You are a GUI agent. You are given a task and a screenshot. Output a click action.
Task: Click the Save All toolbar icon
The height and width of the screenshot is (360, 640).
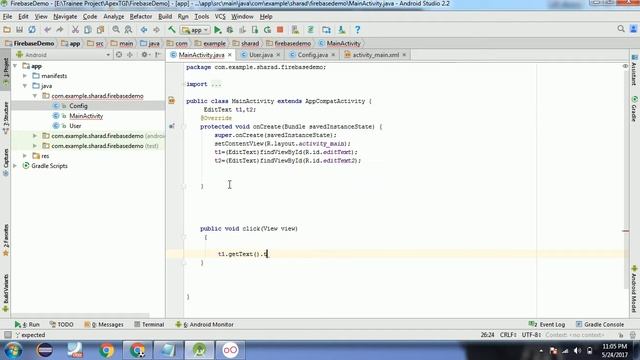point(19,29)
